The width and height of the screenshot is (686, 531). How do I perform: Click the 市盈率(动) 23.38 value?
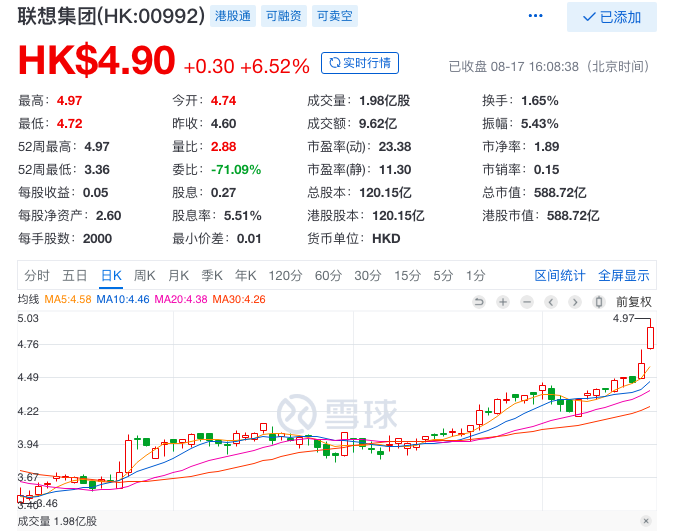point(395,147)
